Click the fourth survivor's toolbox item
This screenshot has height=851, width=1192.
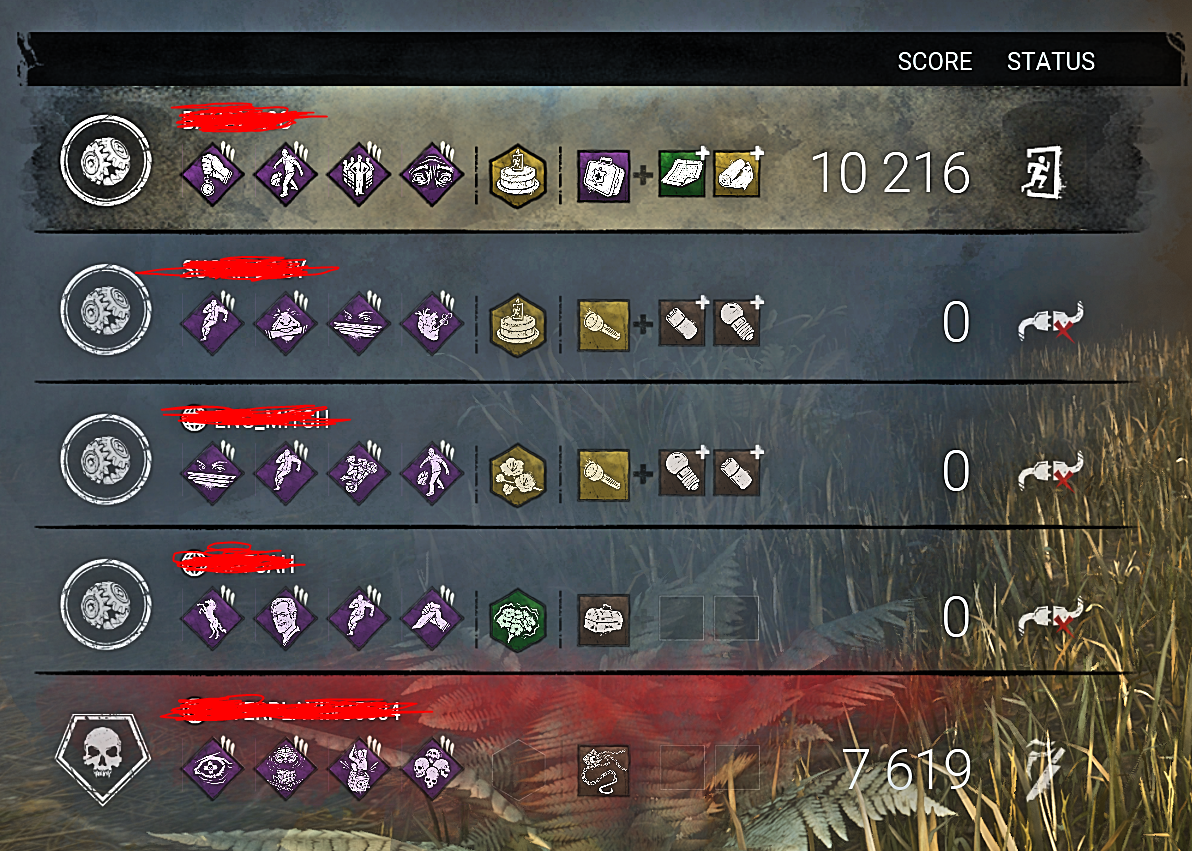click(x=604, y=620)
